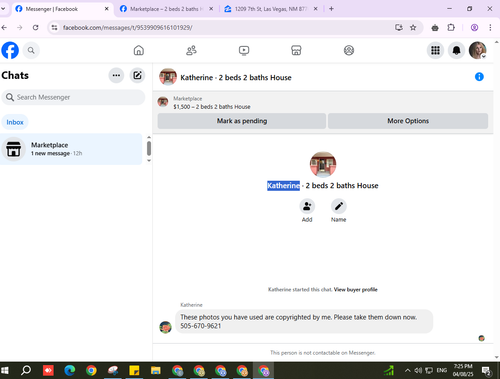Open Sticky Notes from taskbar
This screenshot has height=379, width=500.
(x=134, y=370)
